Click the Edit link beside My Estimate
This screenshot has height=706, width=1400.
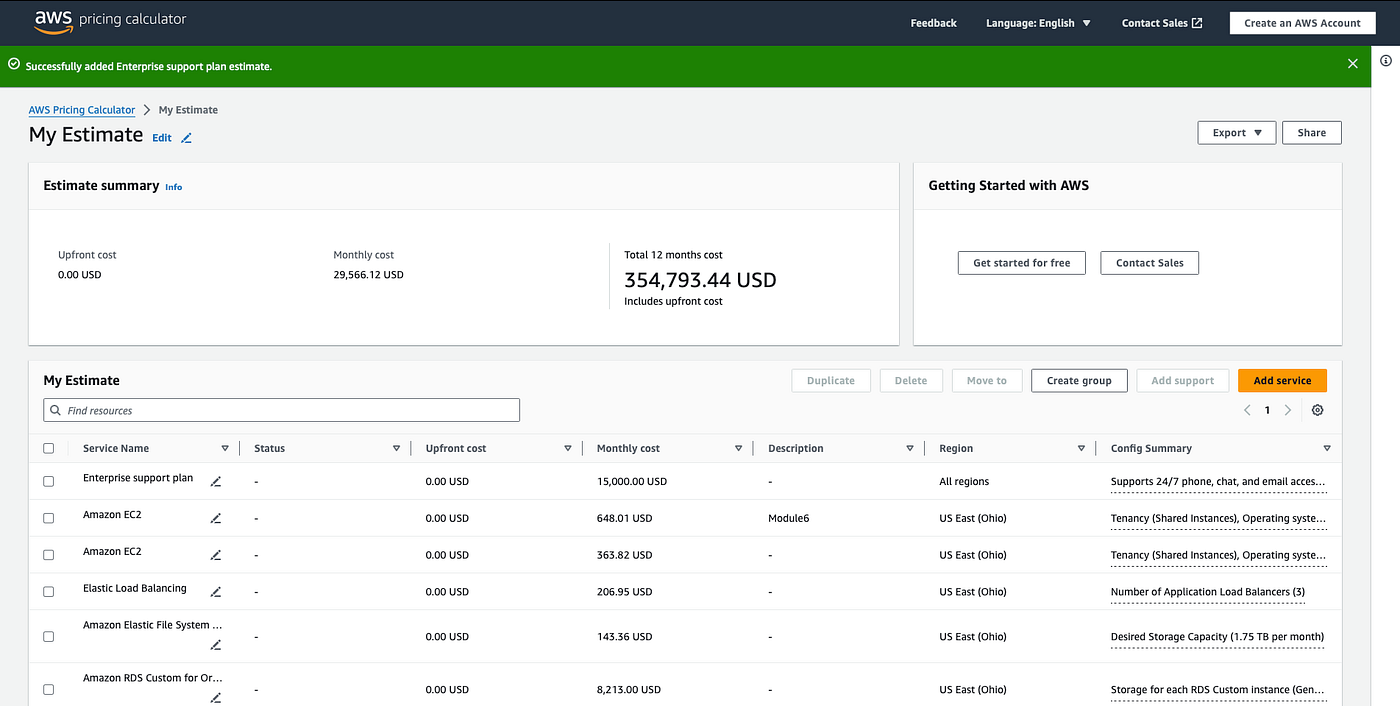tap(162, 138)
